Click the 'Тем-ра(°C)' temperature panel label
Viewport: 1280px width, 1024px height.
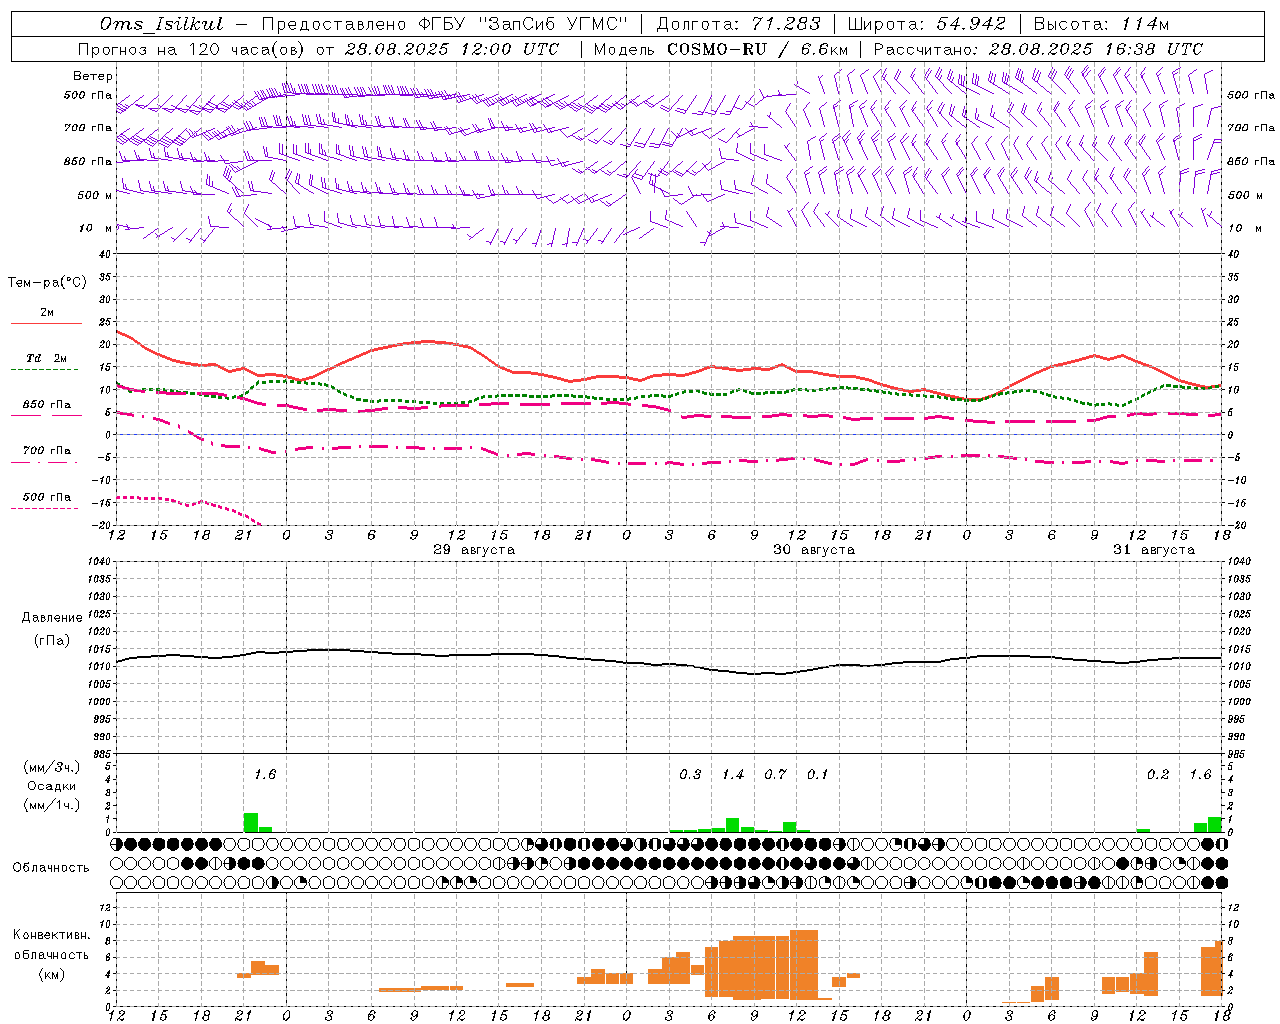click(47, 283)
